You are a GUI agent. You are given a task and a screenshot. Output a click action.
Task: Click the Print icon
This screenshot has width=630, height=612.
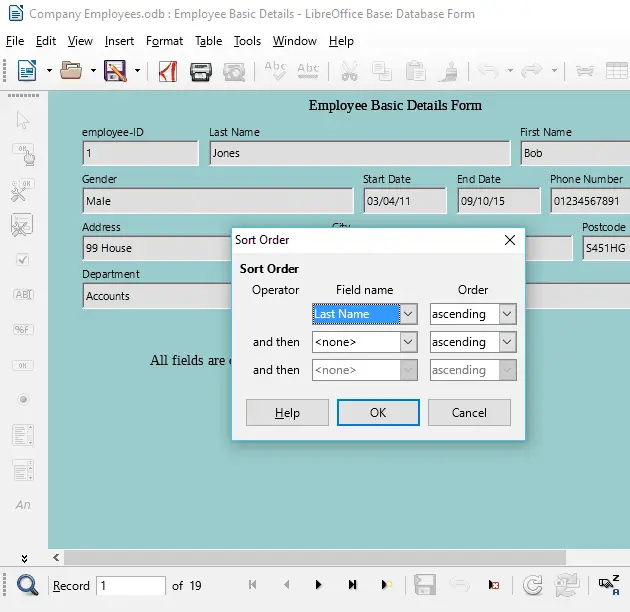pyautogui.click(x=201, y=72)
